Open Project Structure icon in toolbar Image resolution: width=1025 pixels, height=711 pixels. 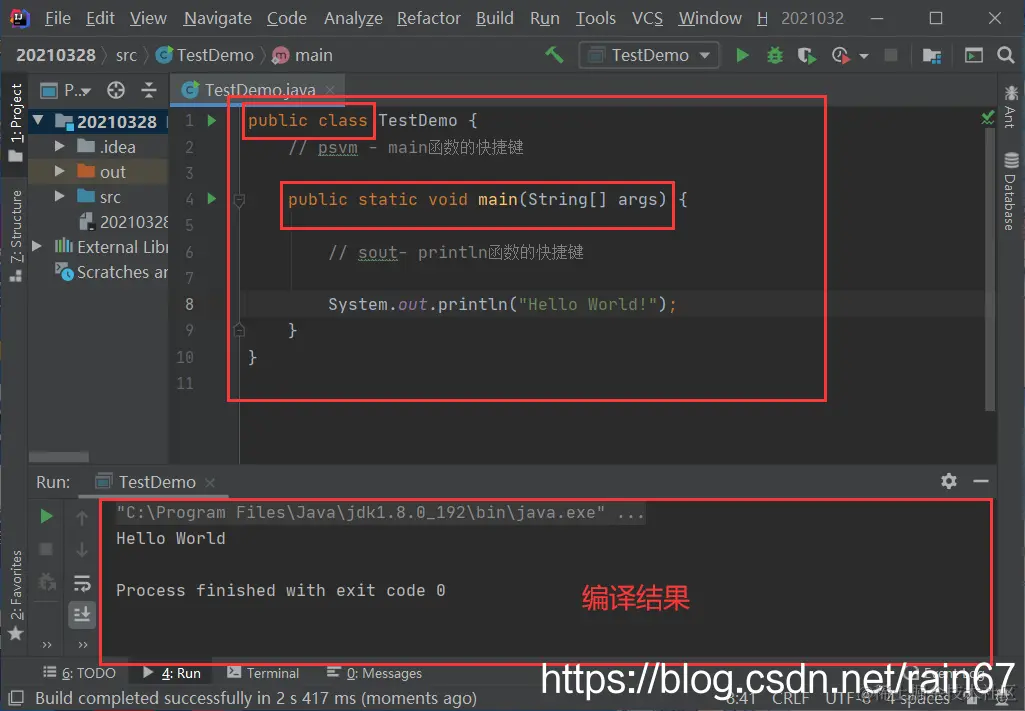[x=932, y=56]
